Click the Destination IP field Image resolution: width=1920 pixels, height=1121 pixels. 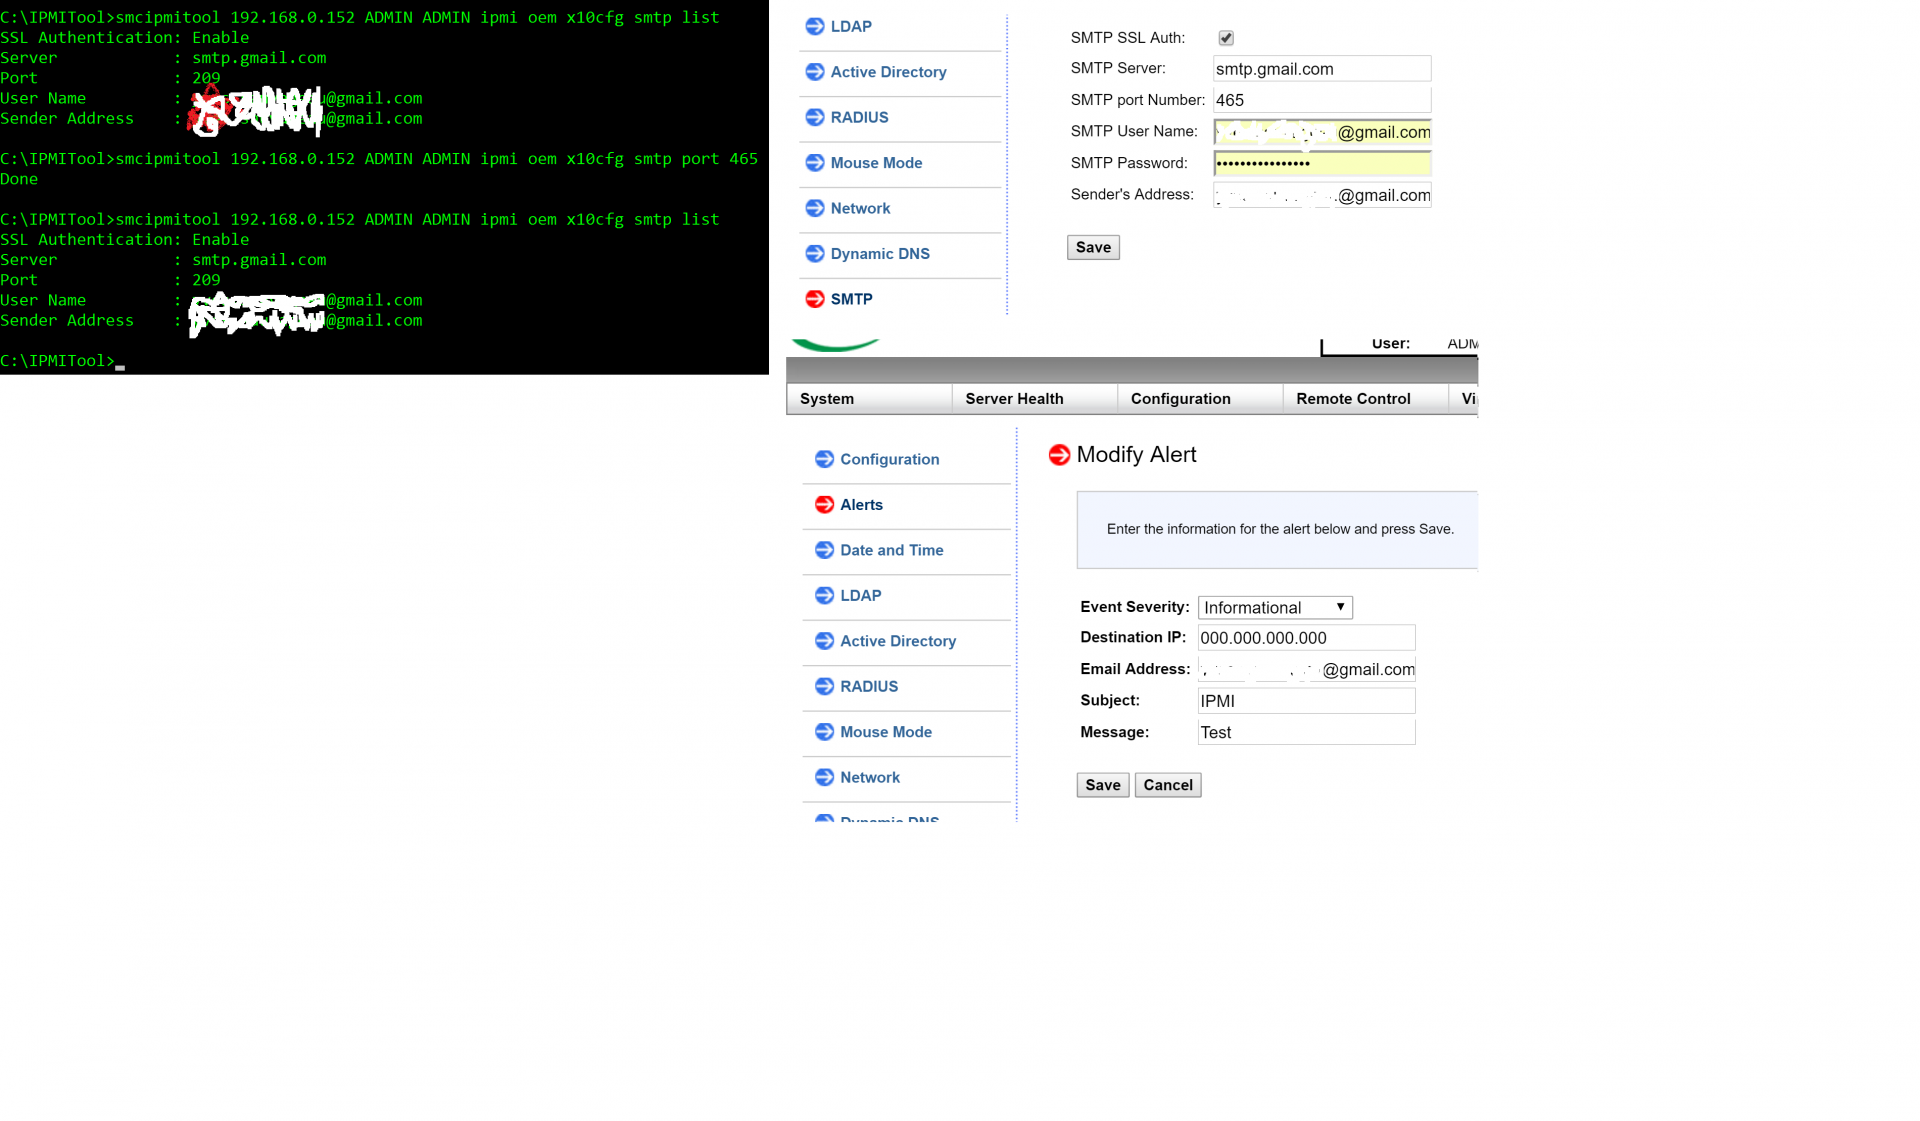(1306, 638)
